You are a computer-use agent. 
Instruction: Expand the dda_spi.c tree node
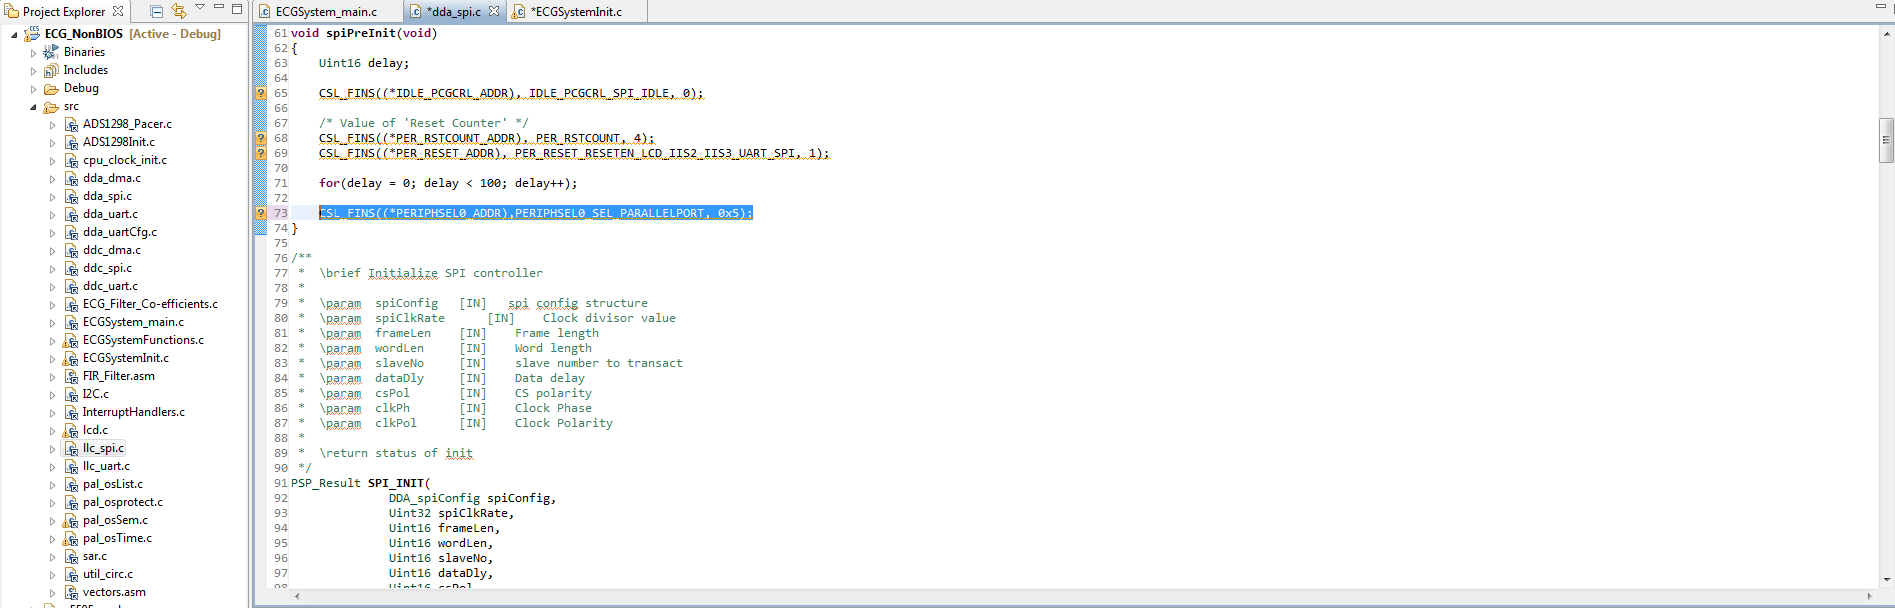(52, 197)
